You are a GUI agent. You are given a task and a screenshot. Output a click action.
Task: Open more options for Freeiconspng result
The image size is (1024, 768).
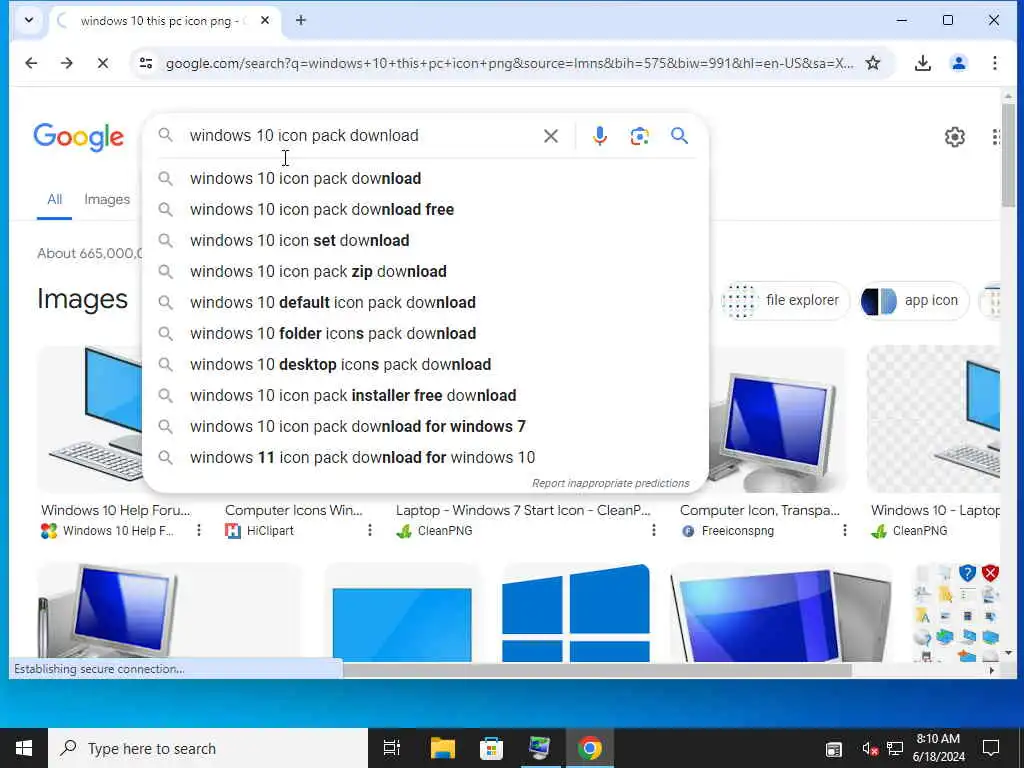pyautogui.click(x=844, y=530)
